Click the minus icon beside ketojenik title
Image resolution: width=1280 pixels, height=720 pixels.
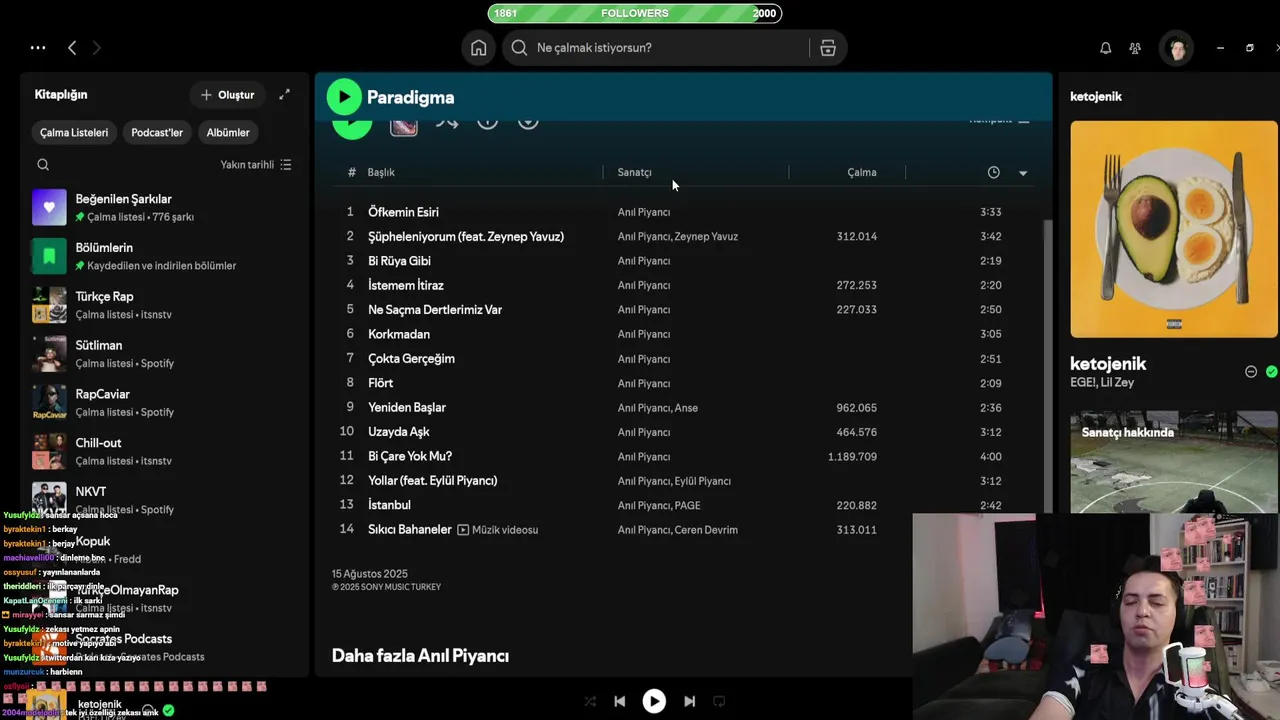tap(1250, 371)
